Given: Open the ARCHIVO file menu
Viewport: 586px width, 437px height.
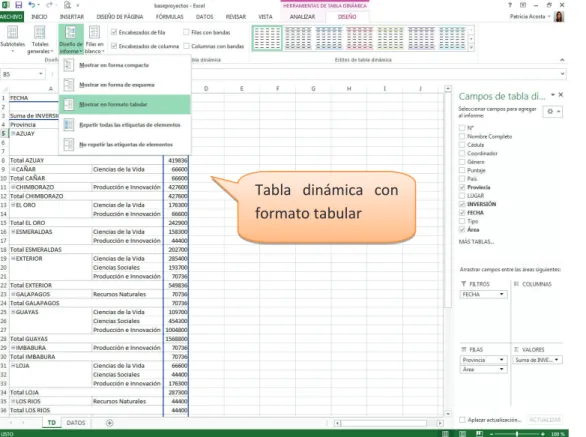Looking at the screenshot, I should pyautogui.click(x=12, y=17).
